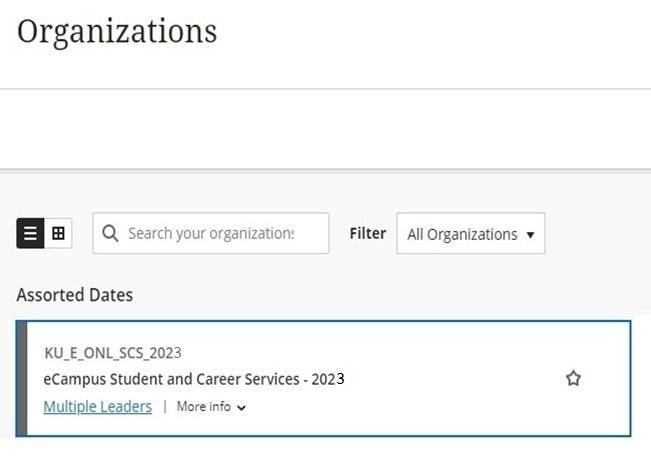Click the separator between Leaders and More info
The image size is (651, 465).
pos(165,407)
